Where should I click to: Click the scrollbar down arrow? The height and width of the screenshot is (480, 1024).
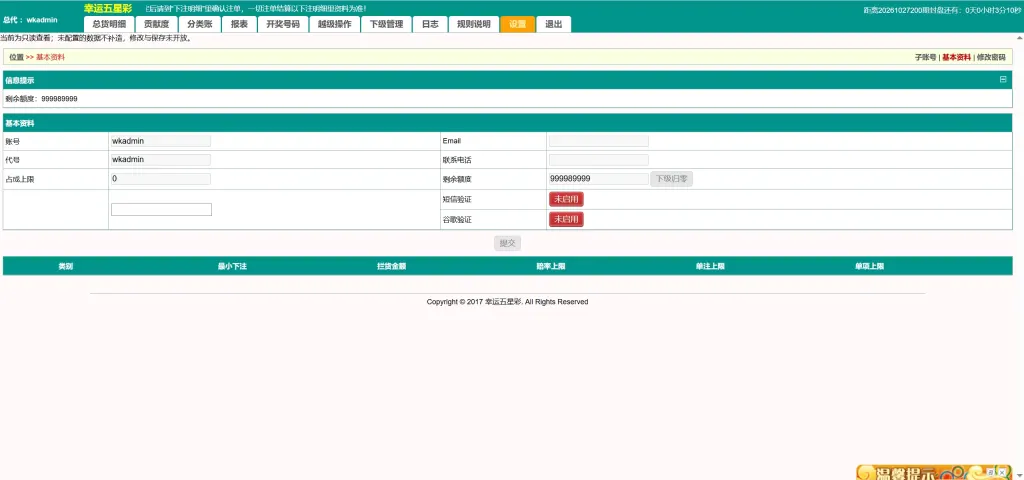(1017, 475)
